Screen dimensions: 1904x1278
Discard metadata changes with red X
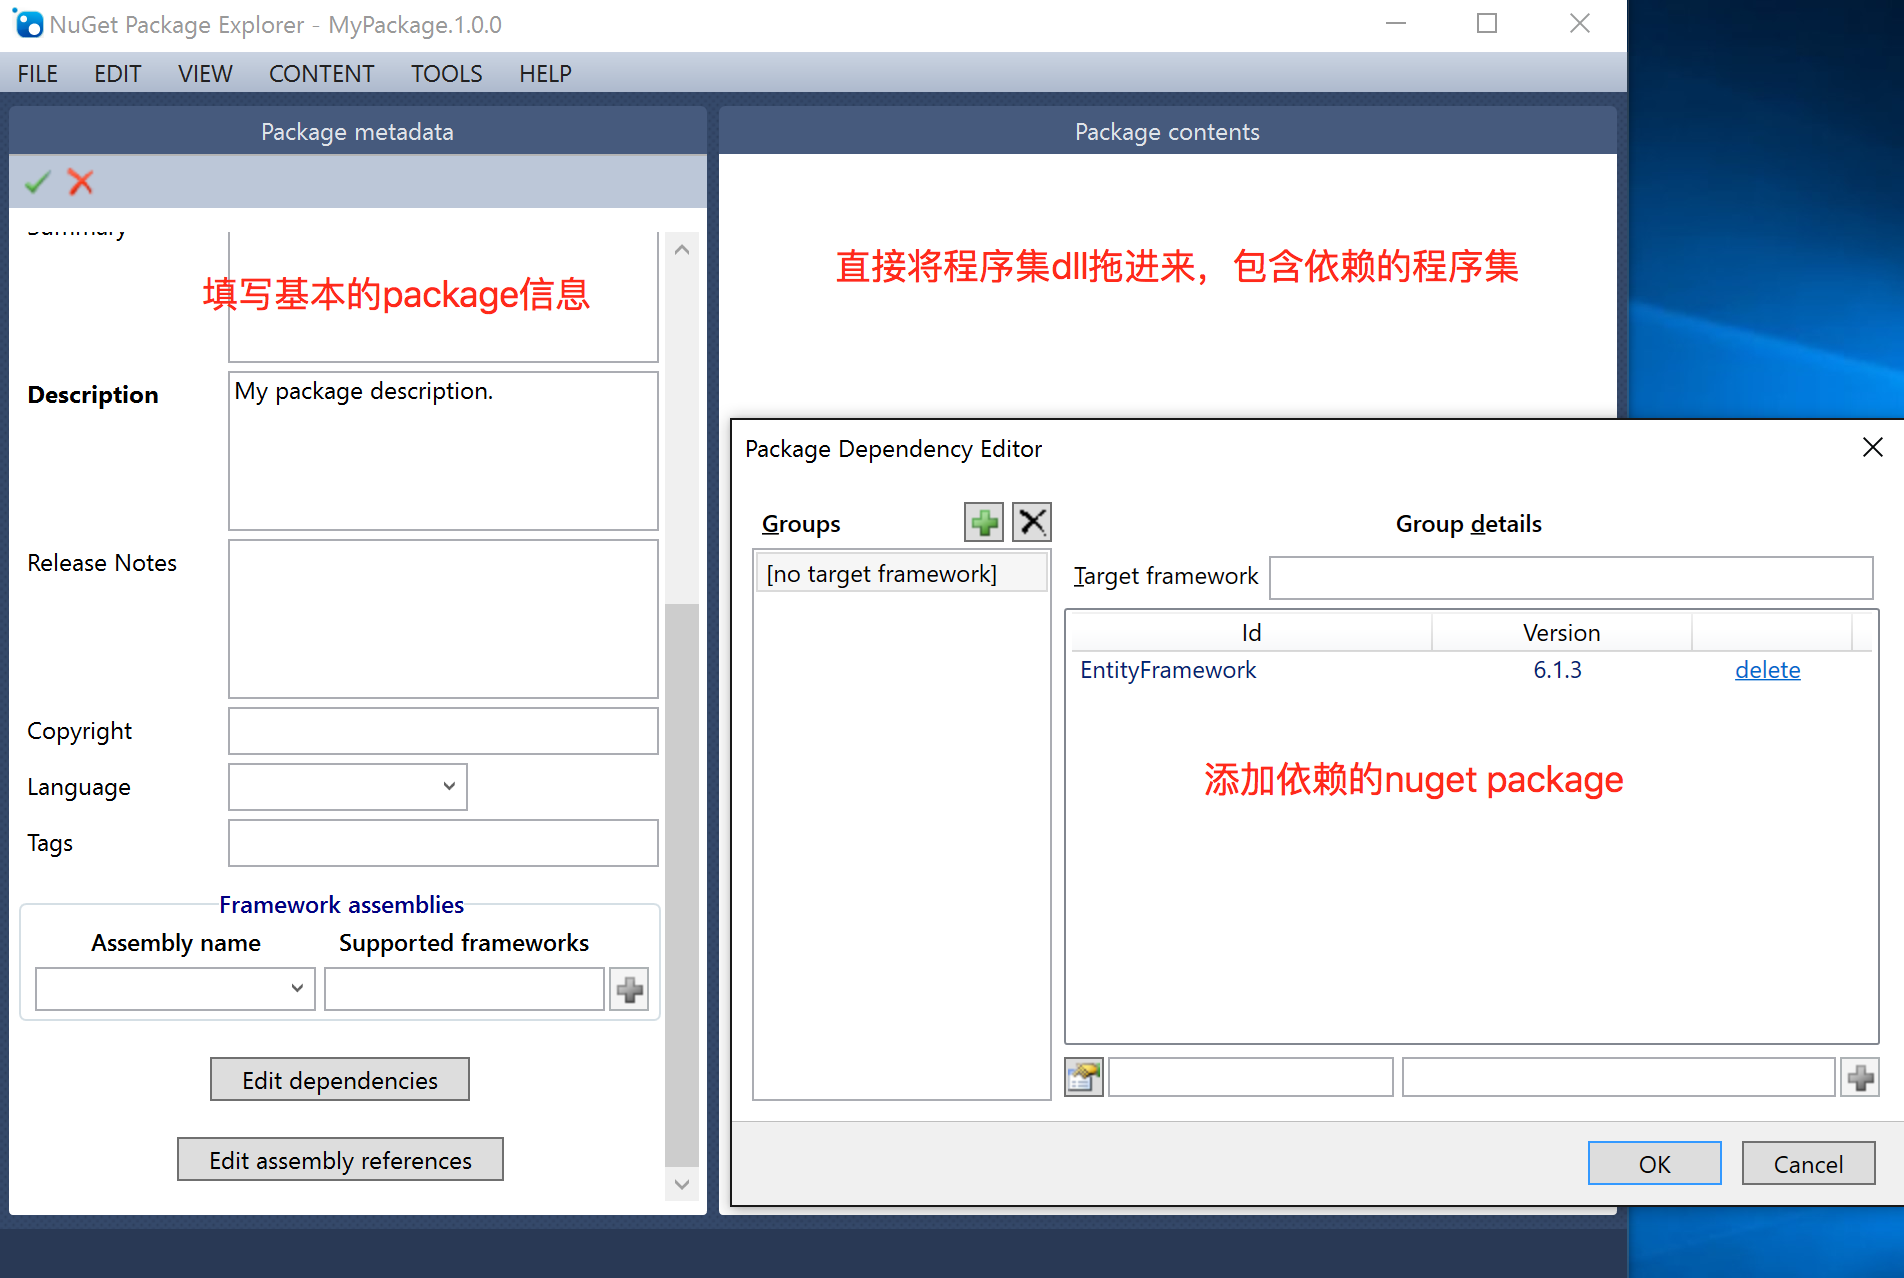tap(81, 182)
